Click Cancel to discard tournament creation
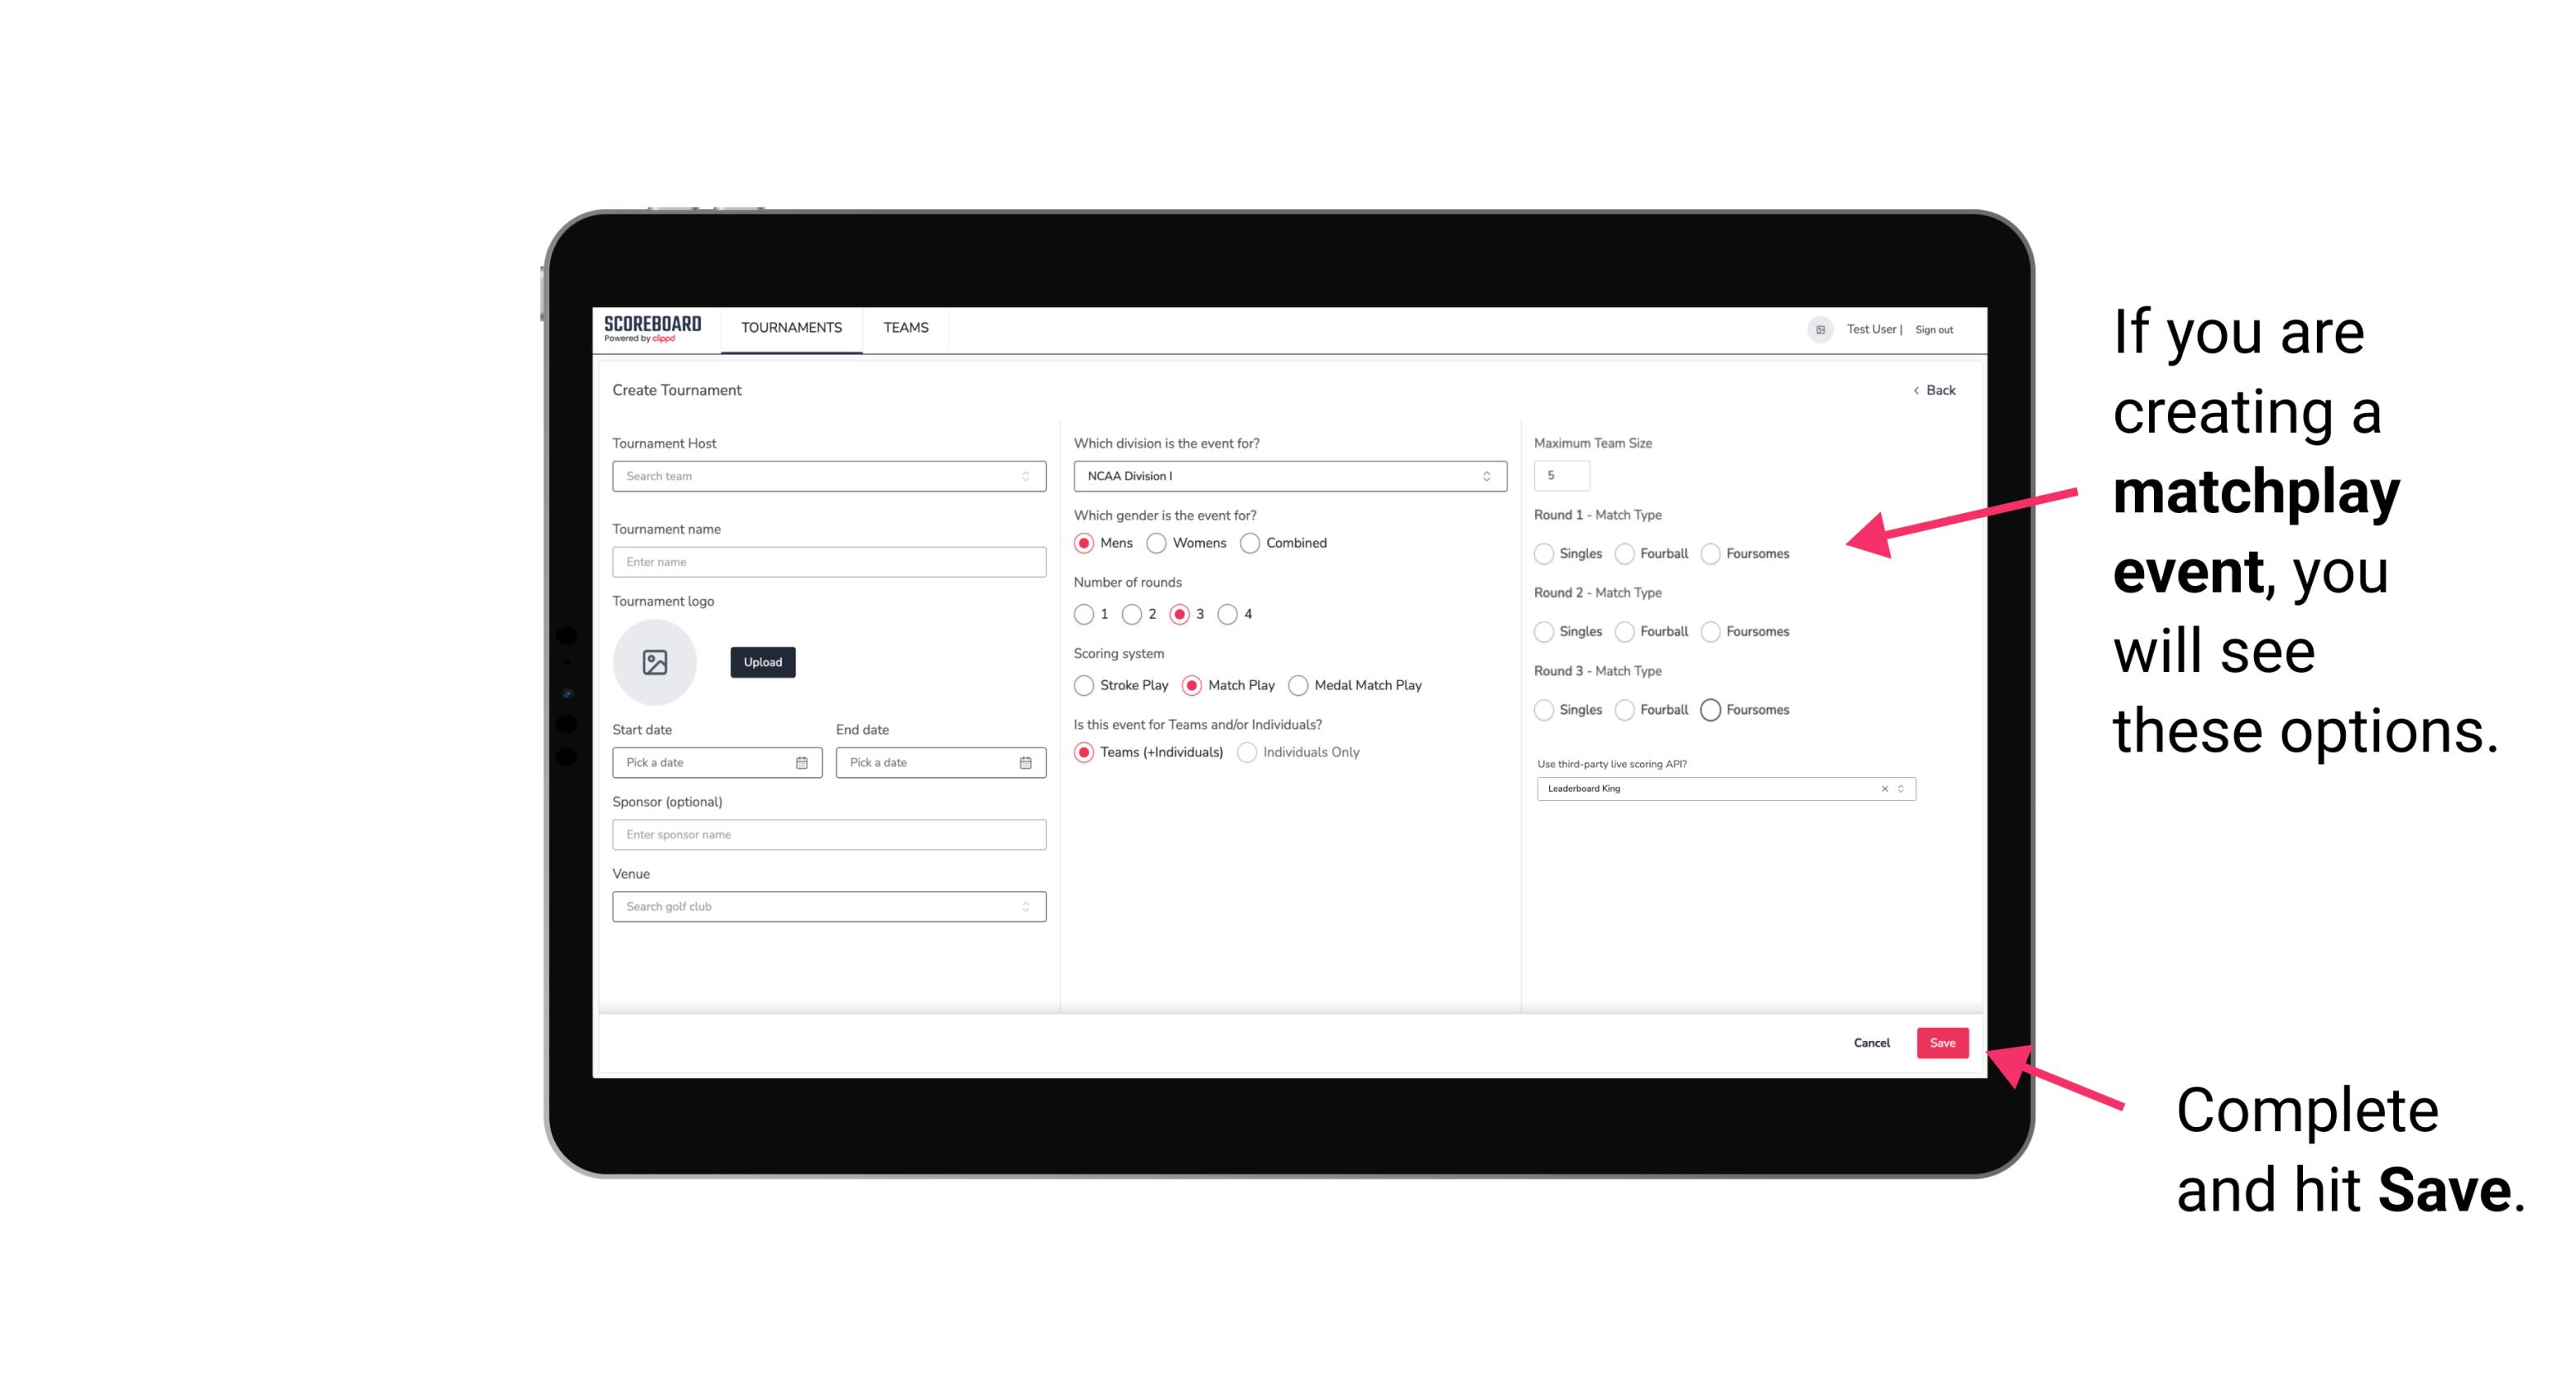This screenshot has height=1386, width=2576. pos(1871,1043)
